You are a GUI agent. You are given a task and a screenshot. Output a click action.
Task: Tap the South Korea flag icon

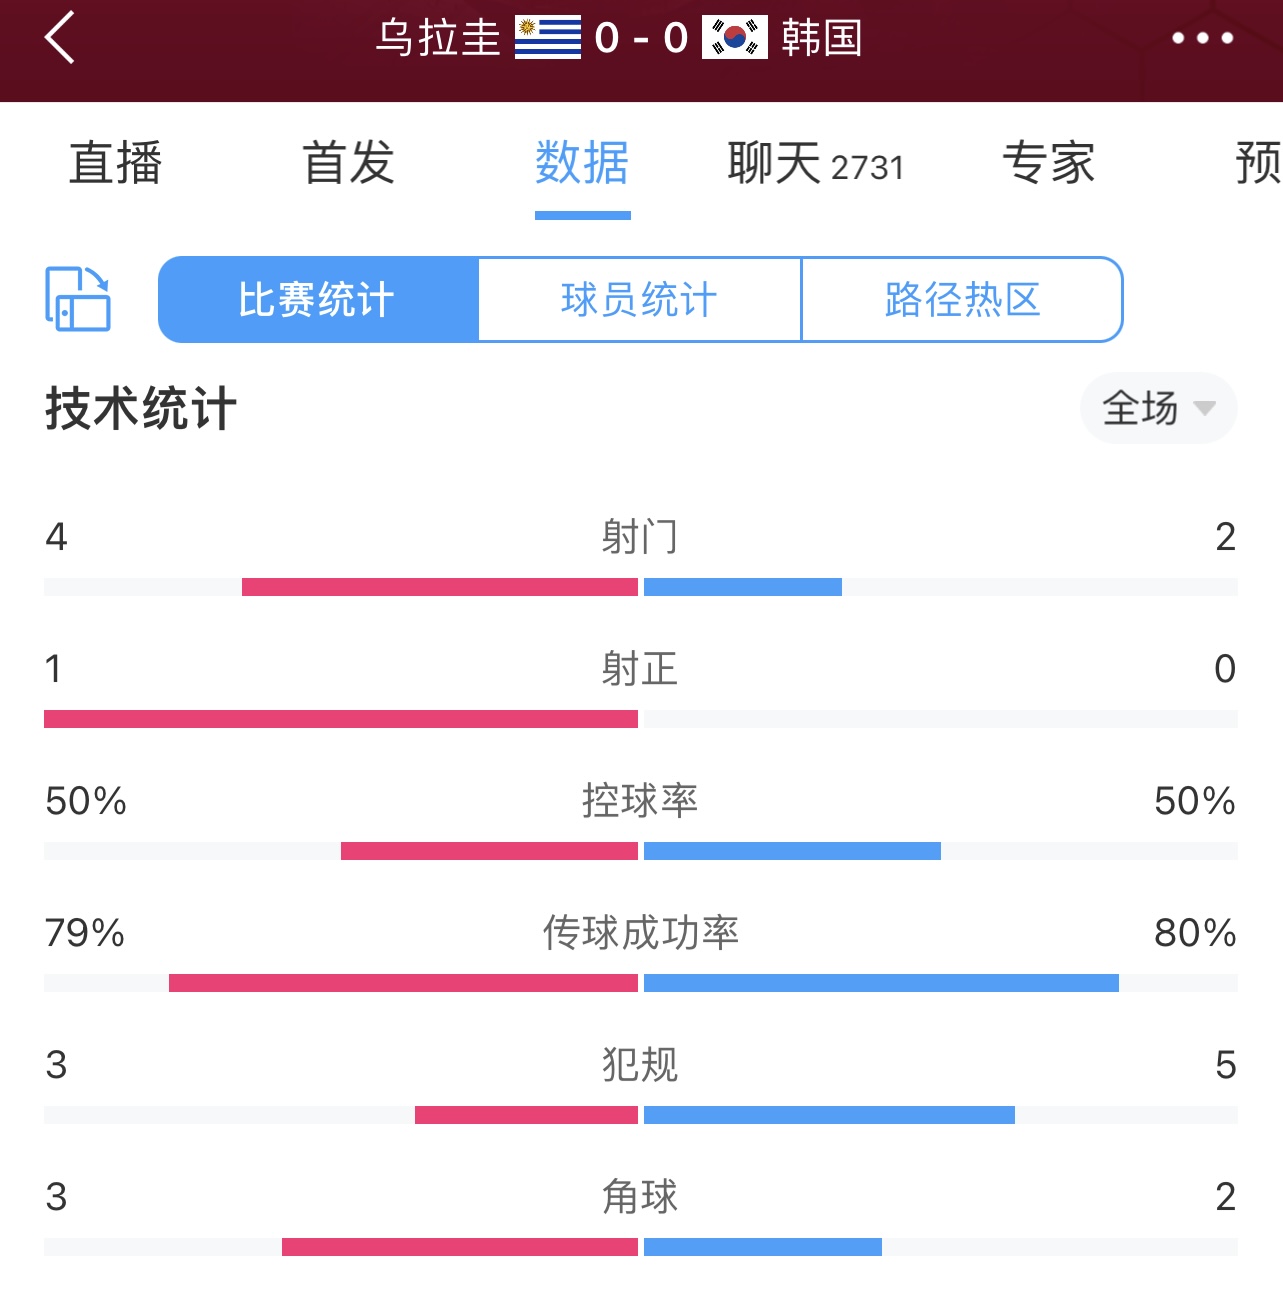[x=735, y=38]
